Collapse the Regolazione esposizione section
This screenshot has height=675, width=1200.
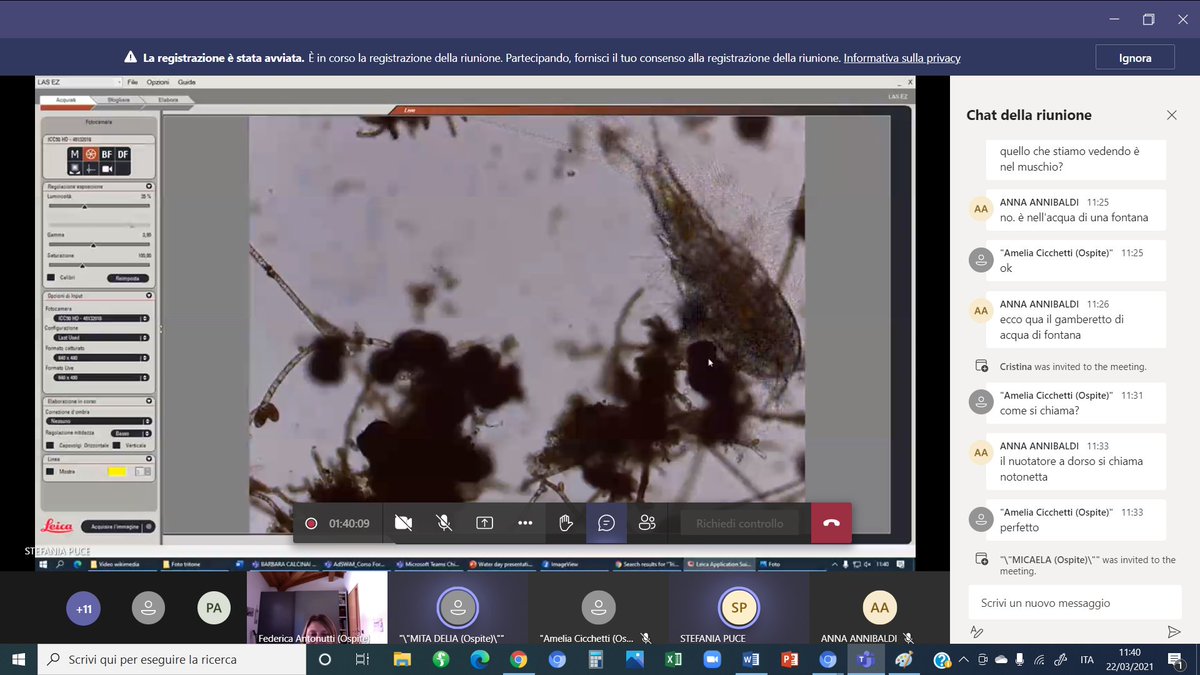click(x=149, y=186)
